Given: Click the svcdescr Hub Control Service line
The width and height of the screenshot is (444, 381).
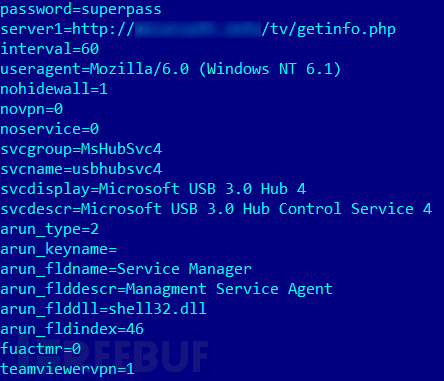Looking at the screenshot, I should [216, 209].
